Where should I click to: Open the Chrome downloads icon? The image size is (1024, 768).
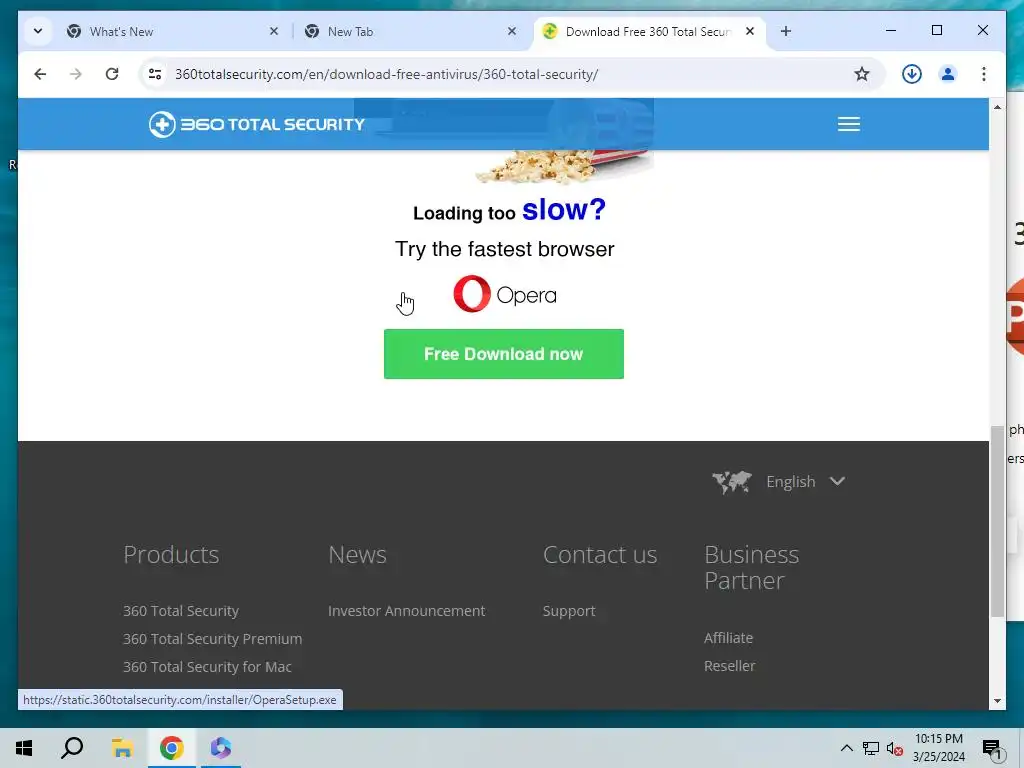912,74
